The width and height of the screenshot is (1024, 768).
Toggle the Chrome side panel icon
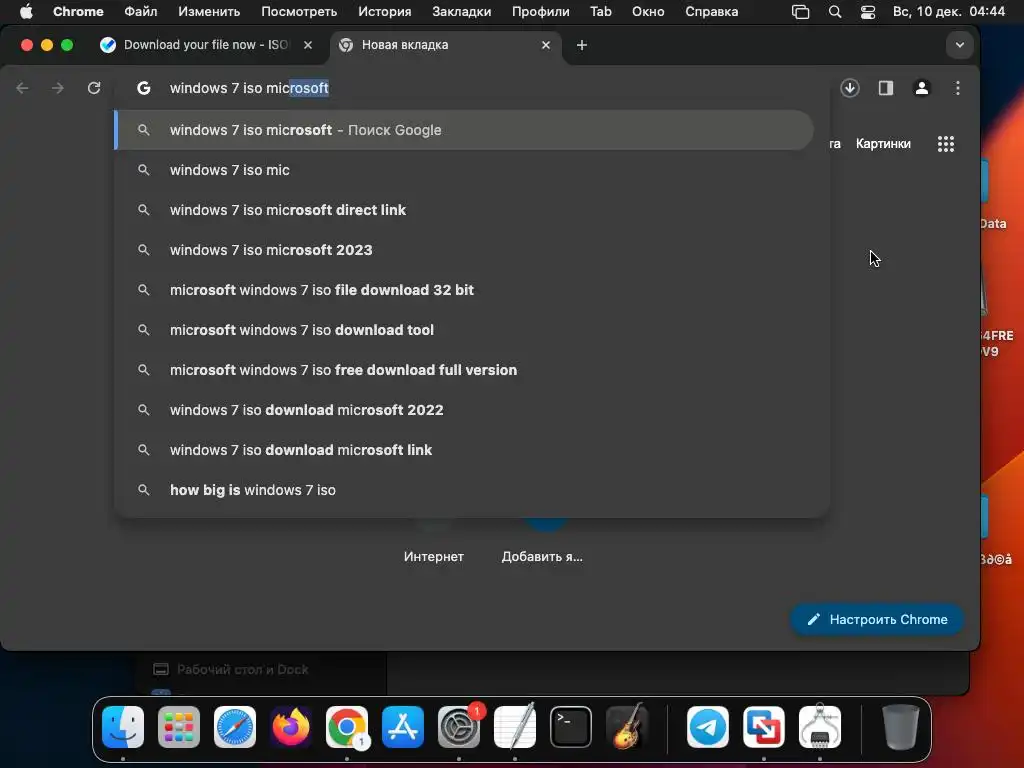pos(886,88)
